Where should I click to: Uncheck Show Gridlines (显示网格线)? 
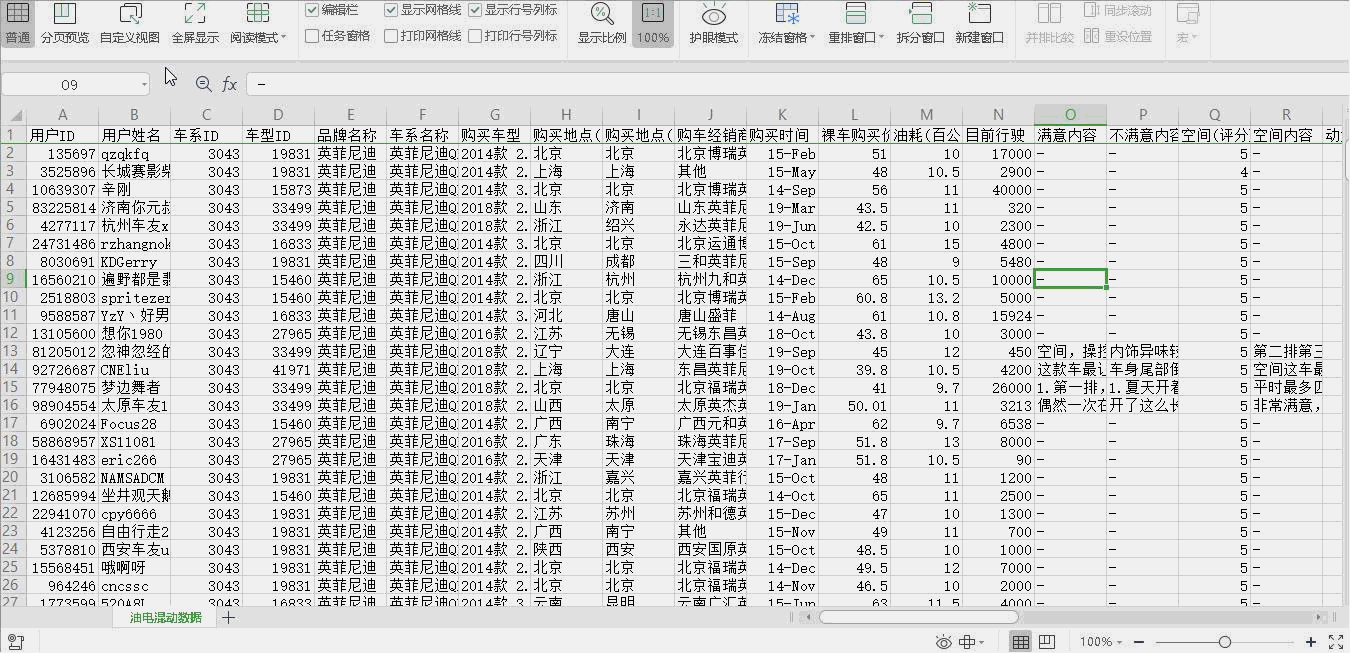pos(391,10)
